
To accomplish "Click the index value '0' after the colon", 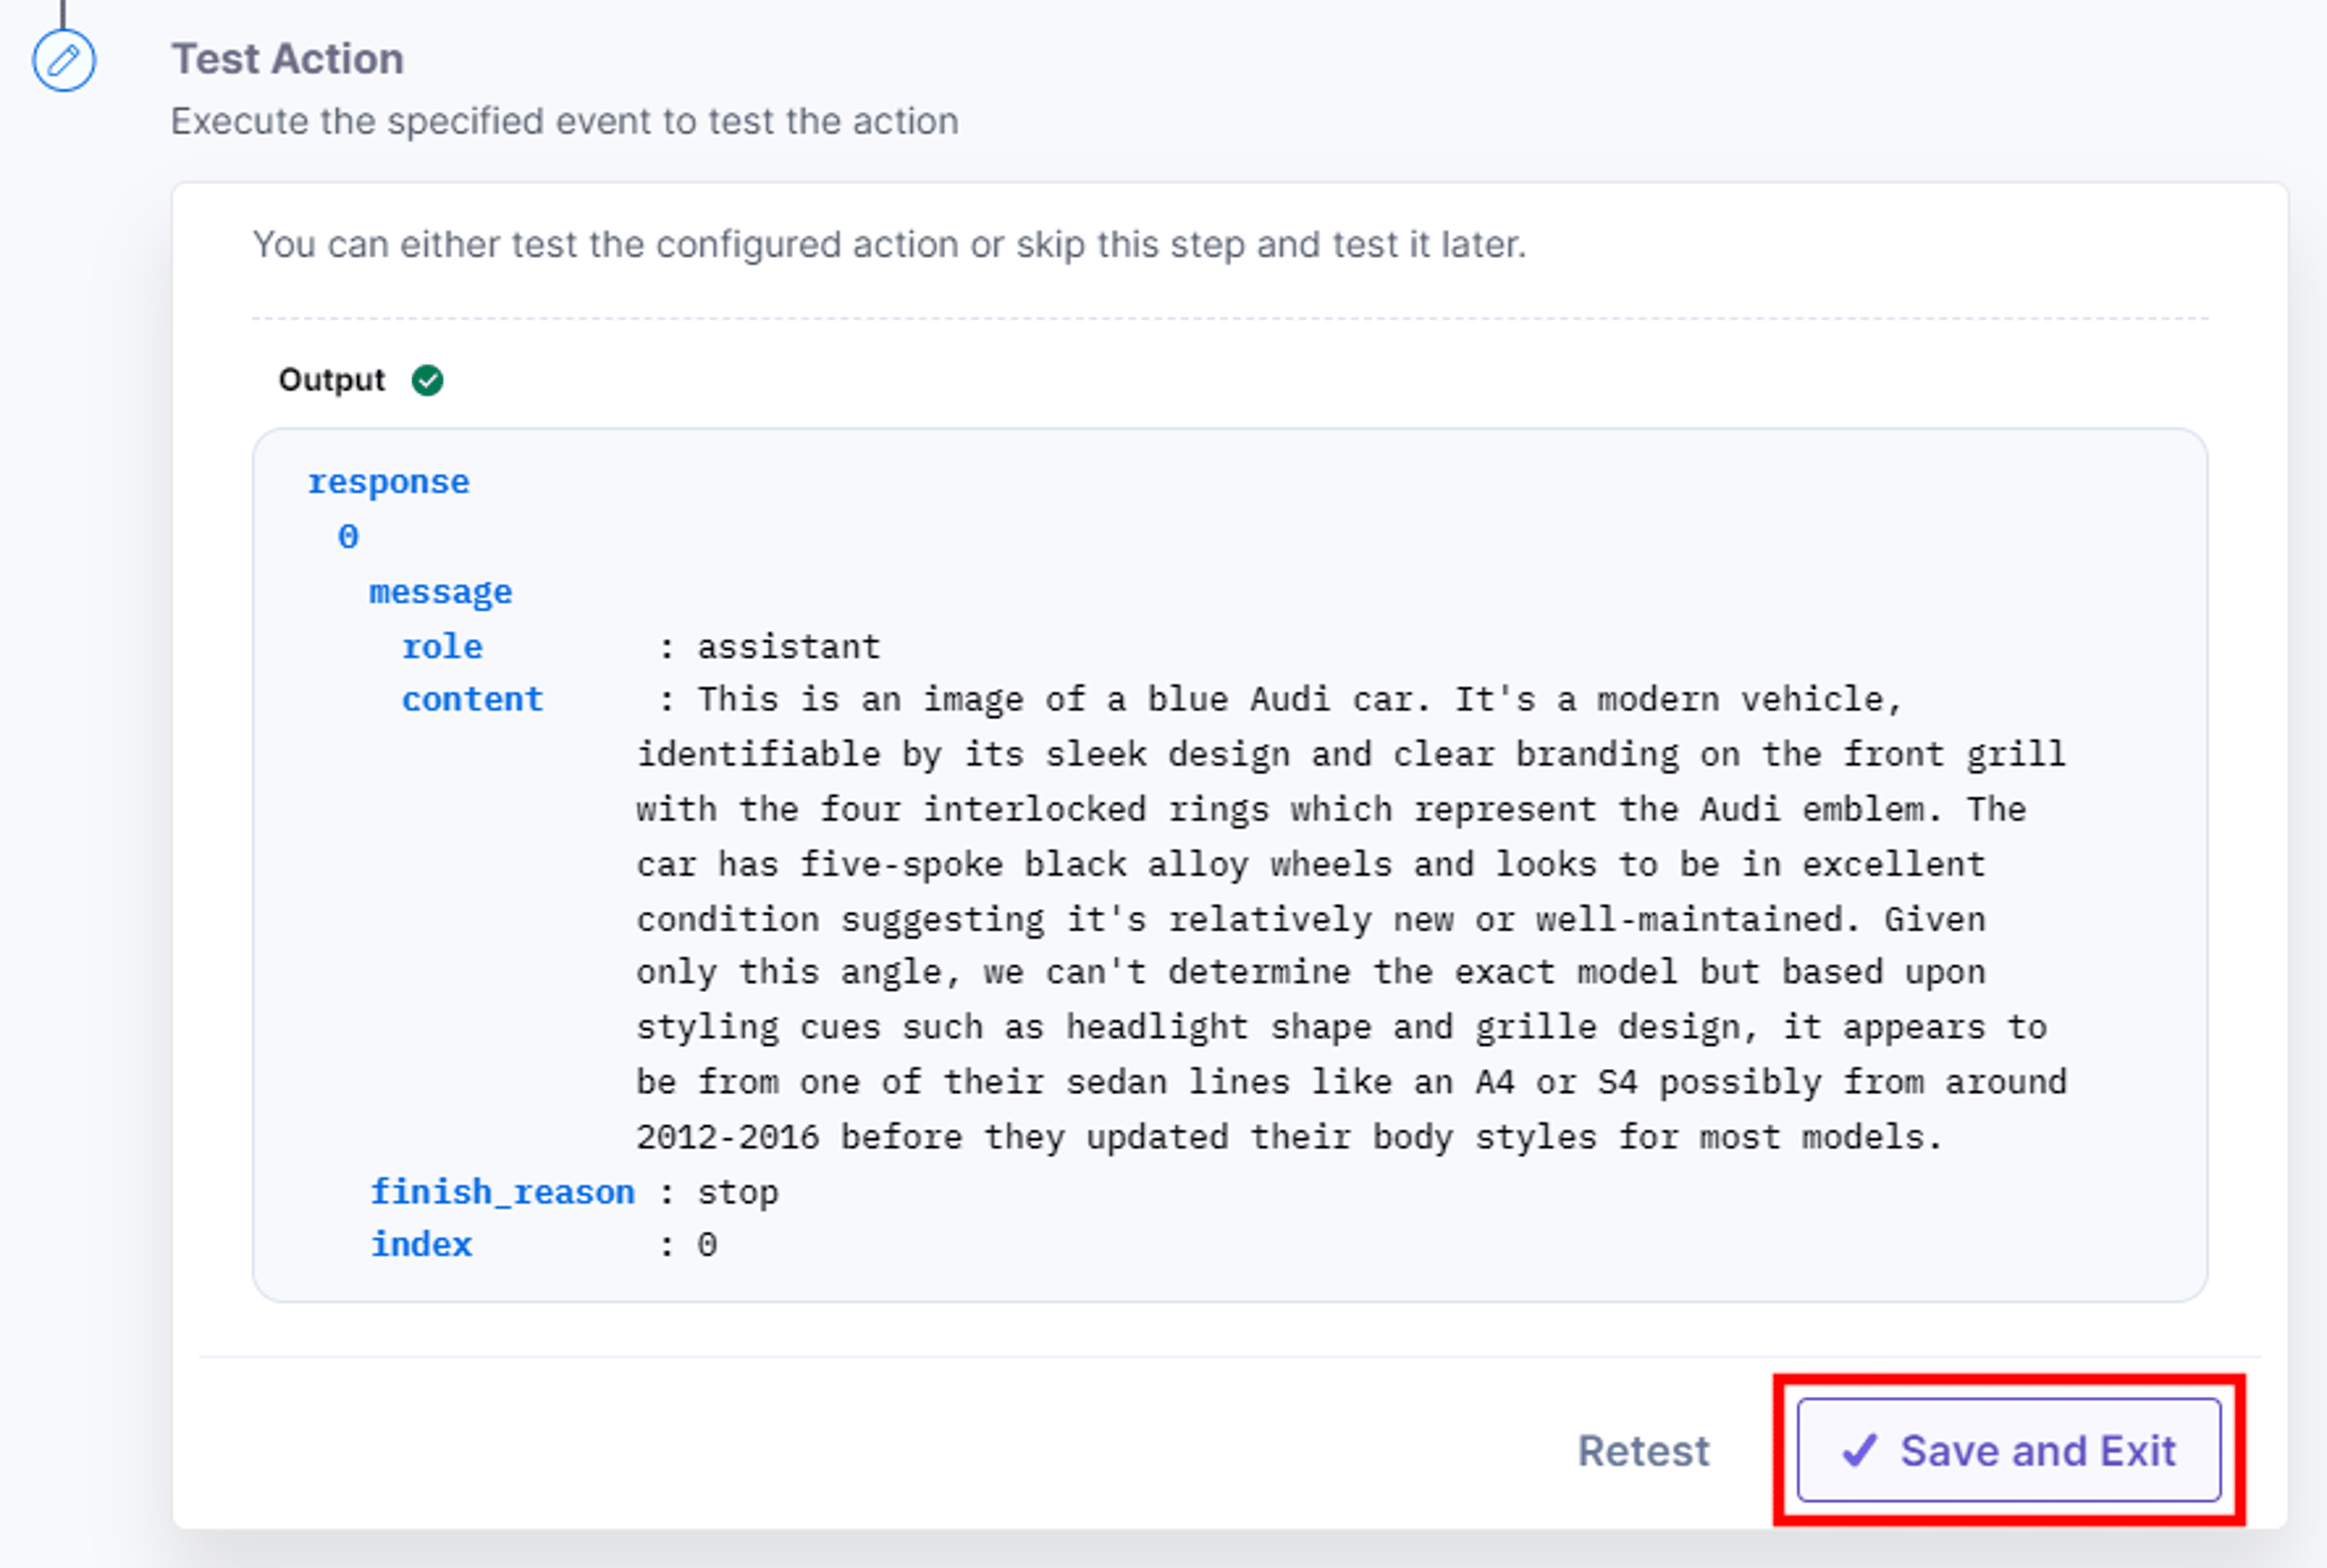I will click(x=707, y=1245).
